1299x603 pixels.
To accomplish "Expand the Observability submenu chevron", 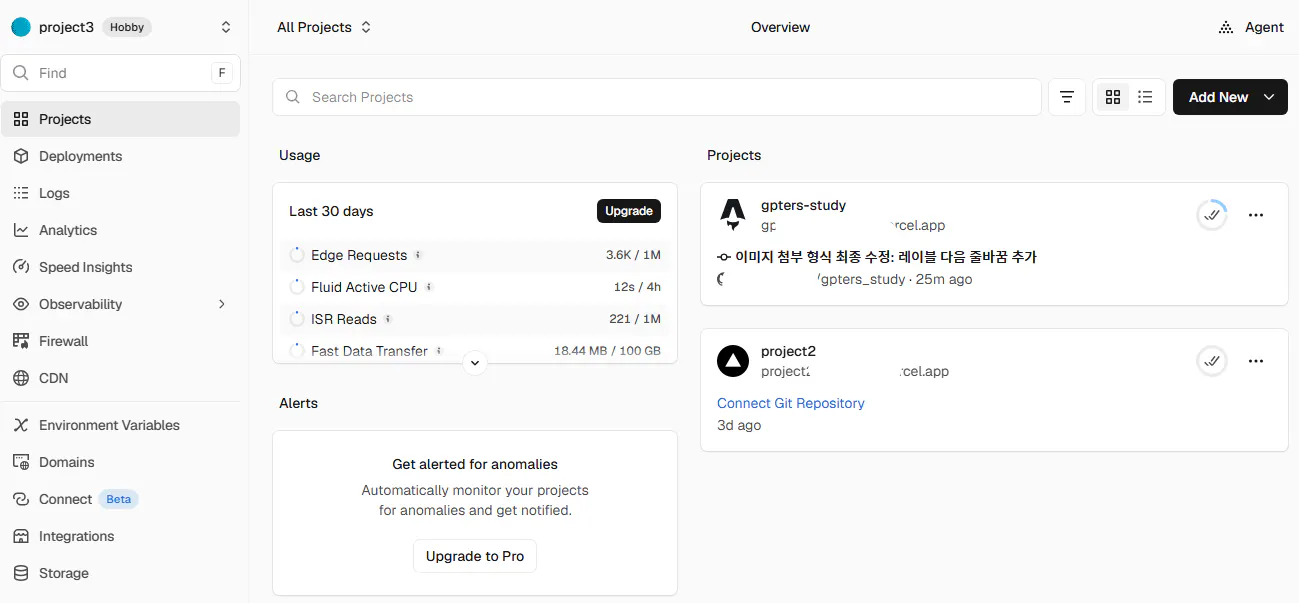I will tap(222, 304).
